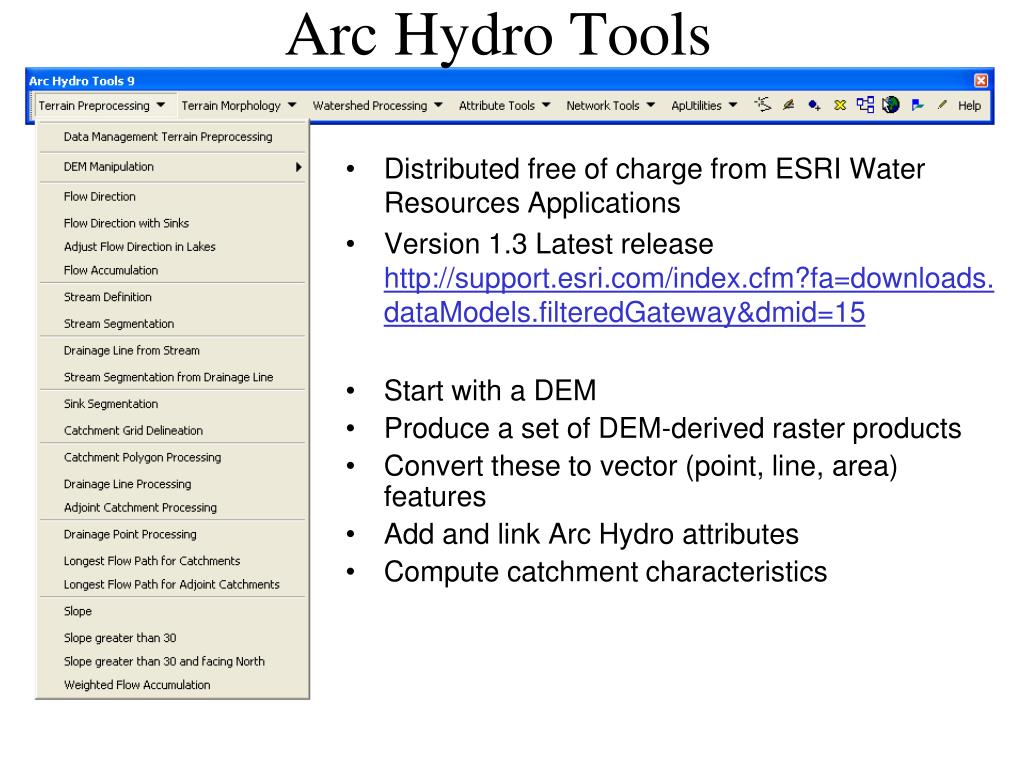This screenshot has width=1024, height=768.
Task: Choose Slope greater than 30 and facing North
Action: [x=172, y=662]
